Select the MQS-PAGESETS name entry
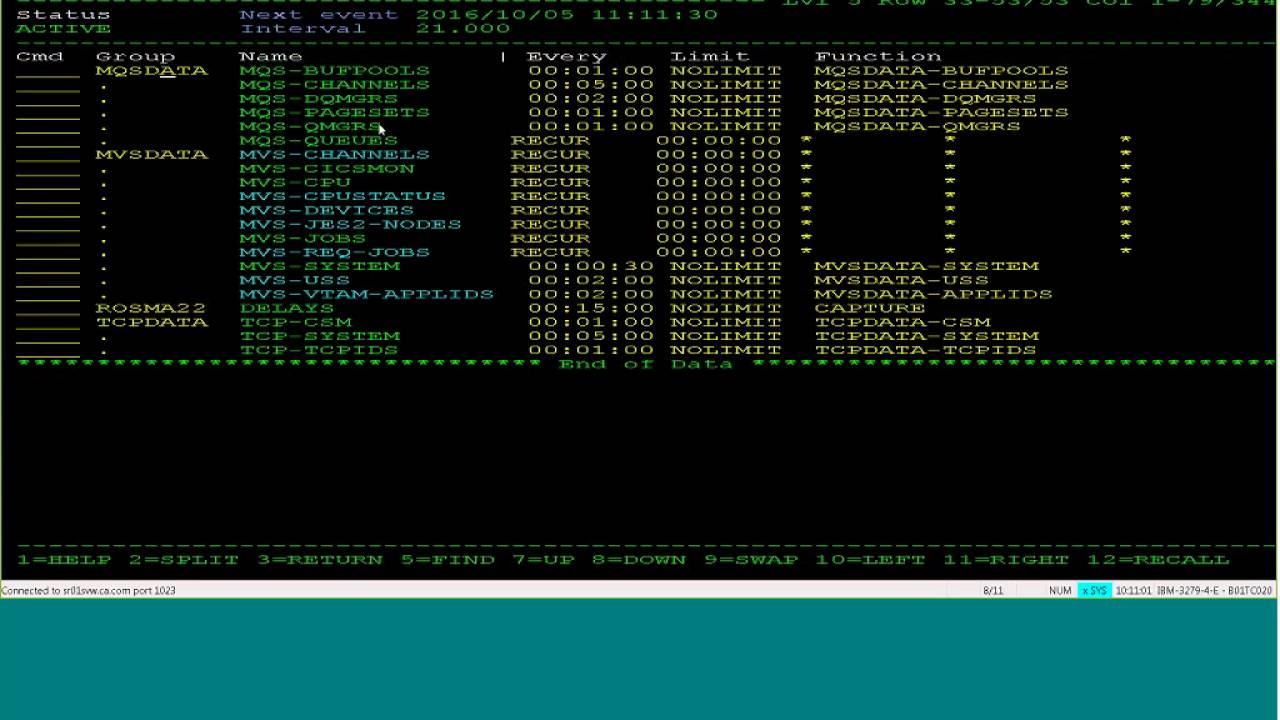The height and width of the screenshot is (720, 1280). tap(335, 113)
